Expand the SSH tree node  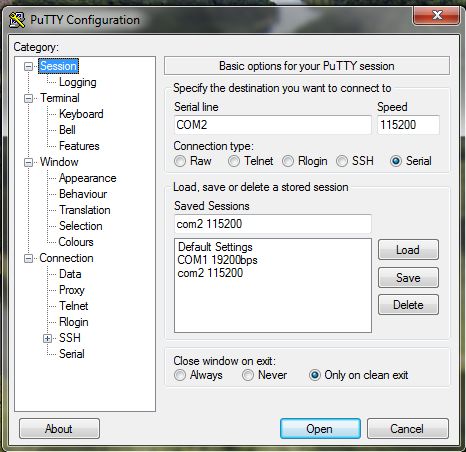(x=47, y=338)
